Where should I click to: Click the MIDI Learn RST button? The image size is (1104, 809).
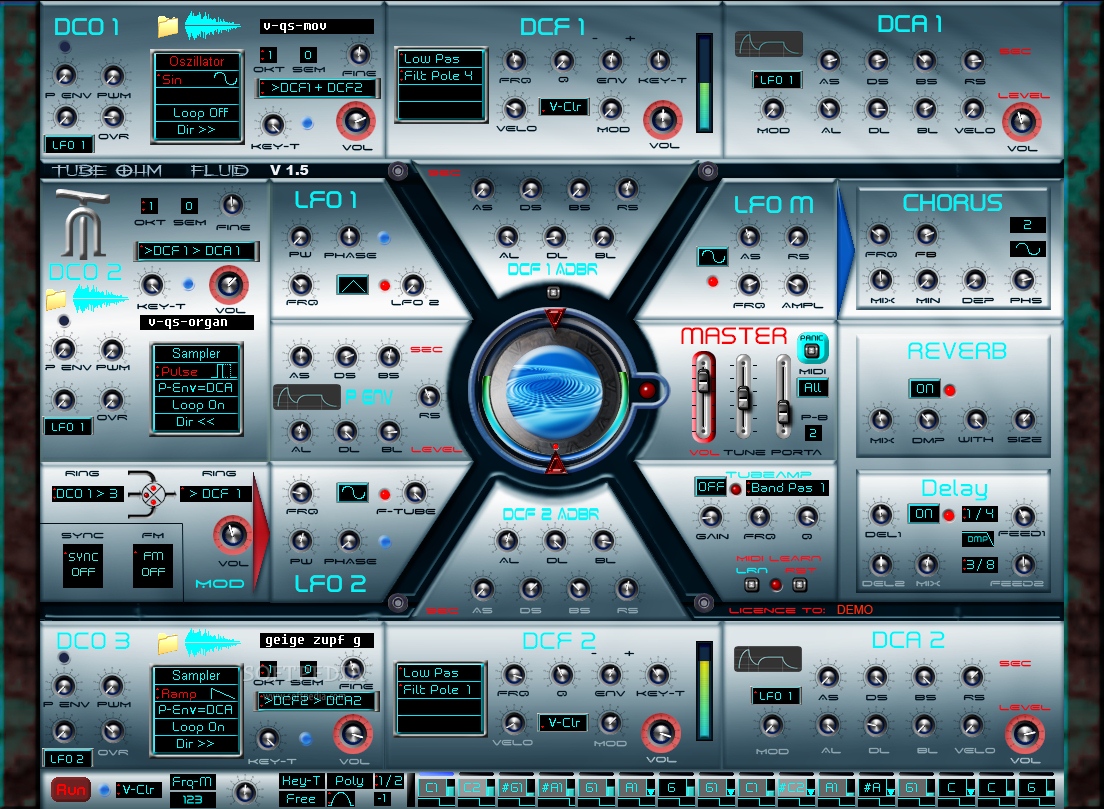[x=800, y=584]
